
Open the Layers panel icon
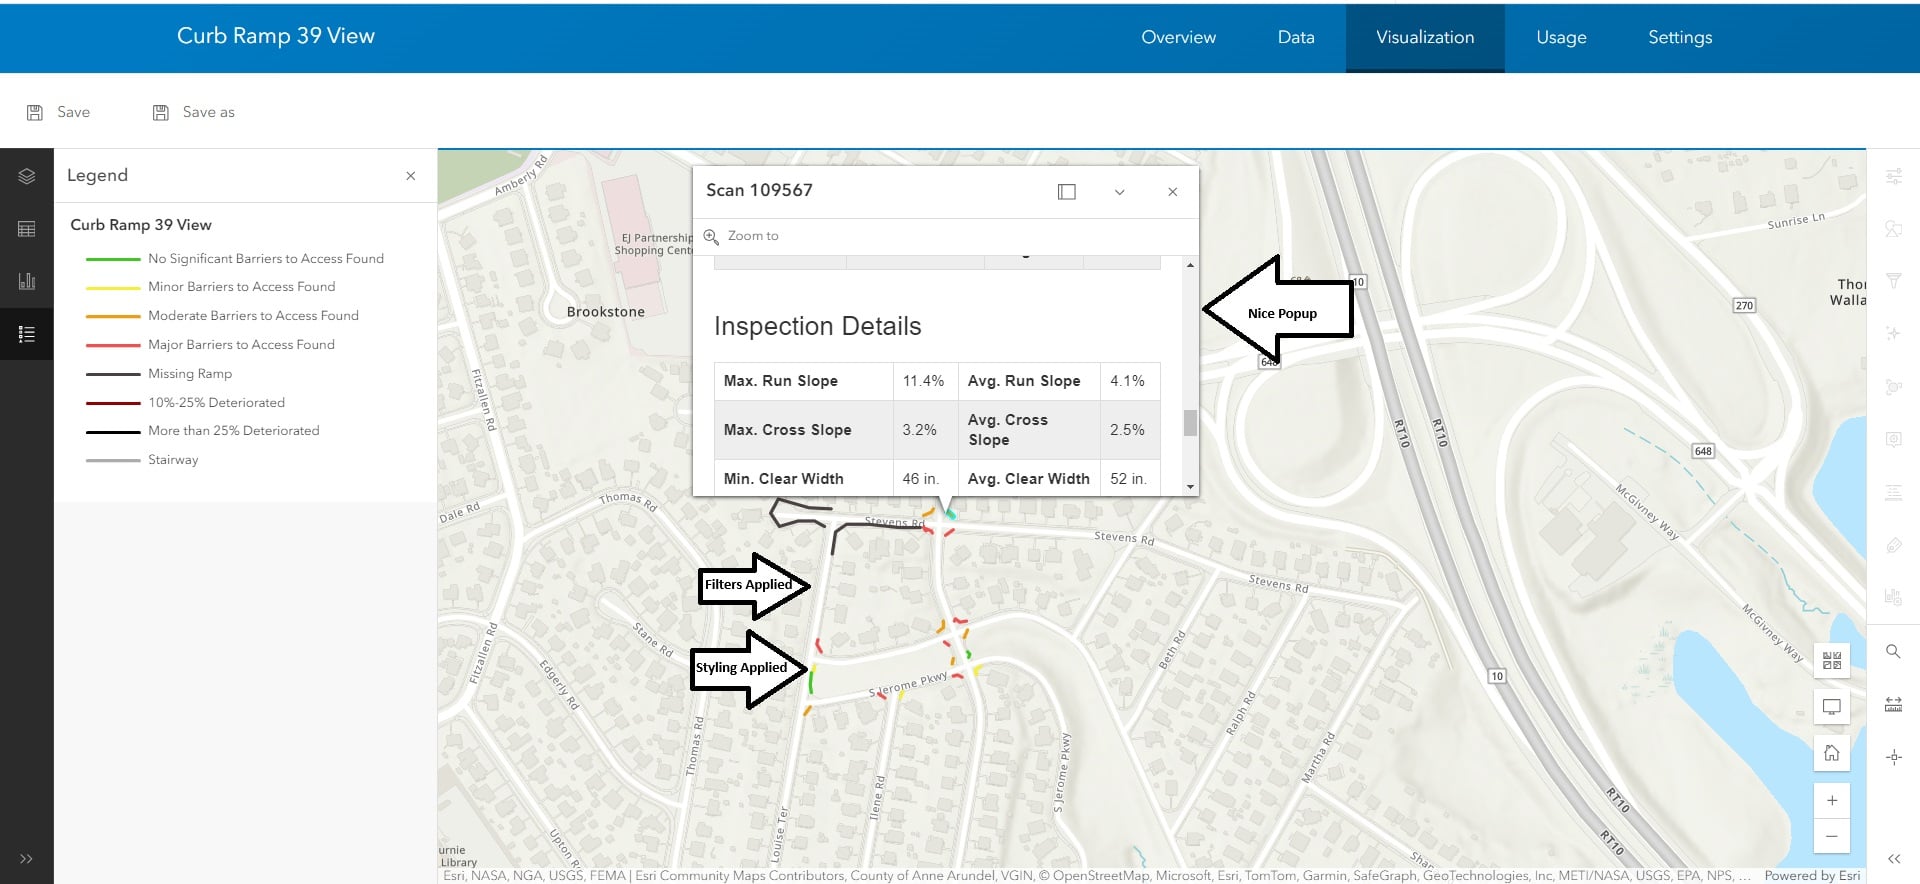[x=27, y=176]
